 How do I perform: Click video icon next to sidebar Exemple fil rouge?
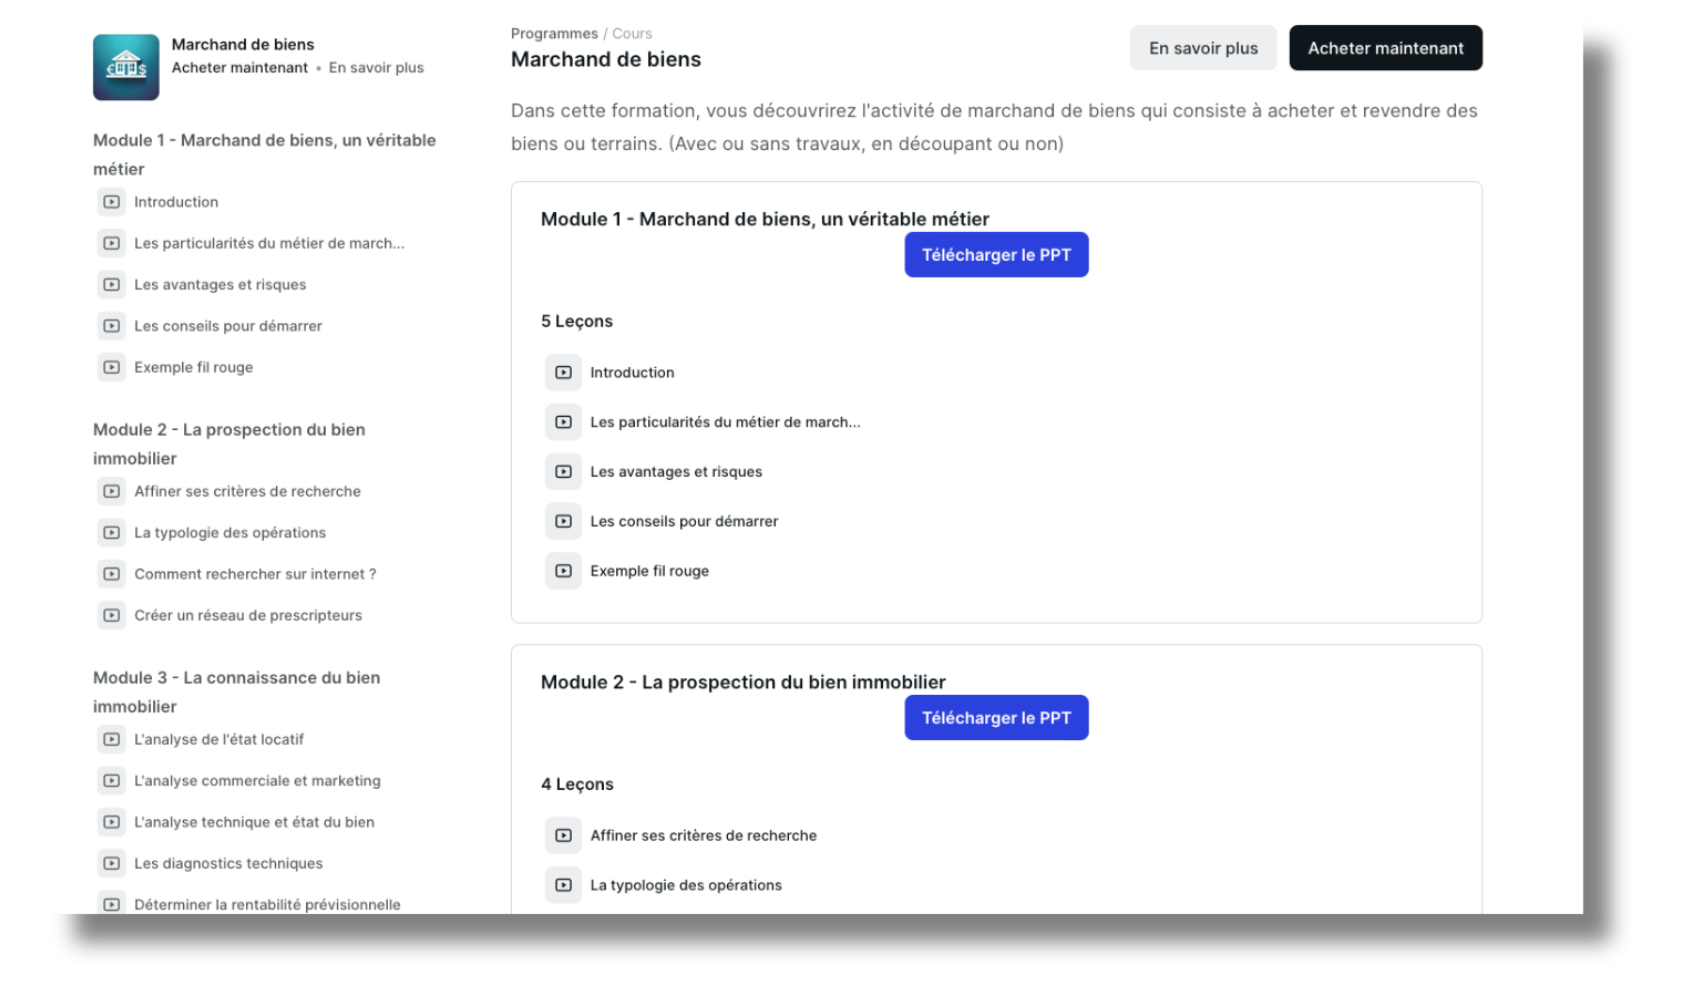[x=112, y=367]
